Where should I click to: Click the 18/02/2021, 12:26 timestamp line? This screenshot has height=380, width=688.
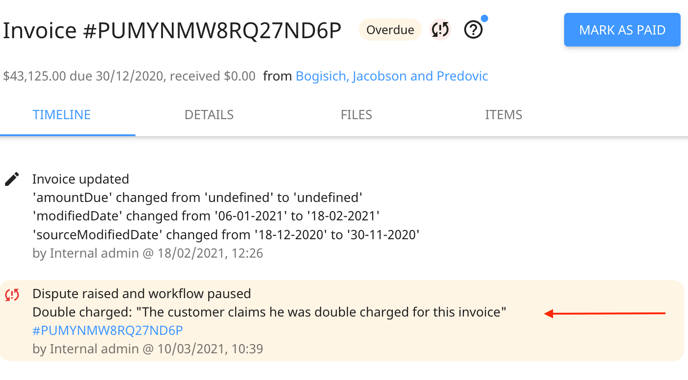point(147,253)
